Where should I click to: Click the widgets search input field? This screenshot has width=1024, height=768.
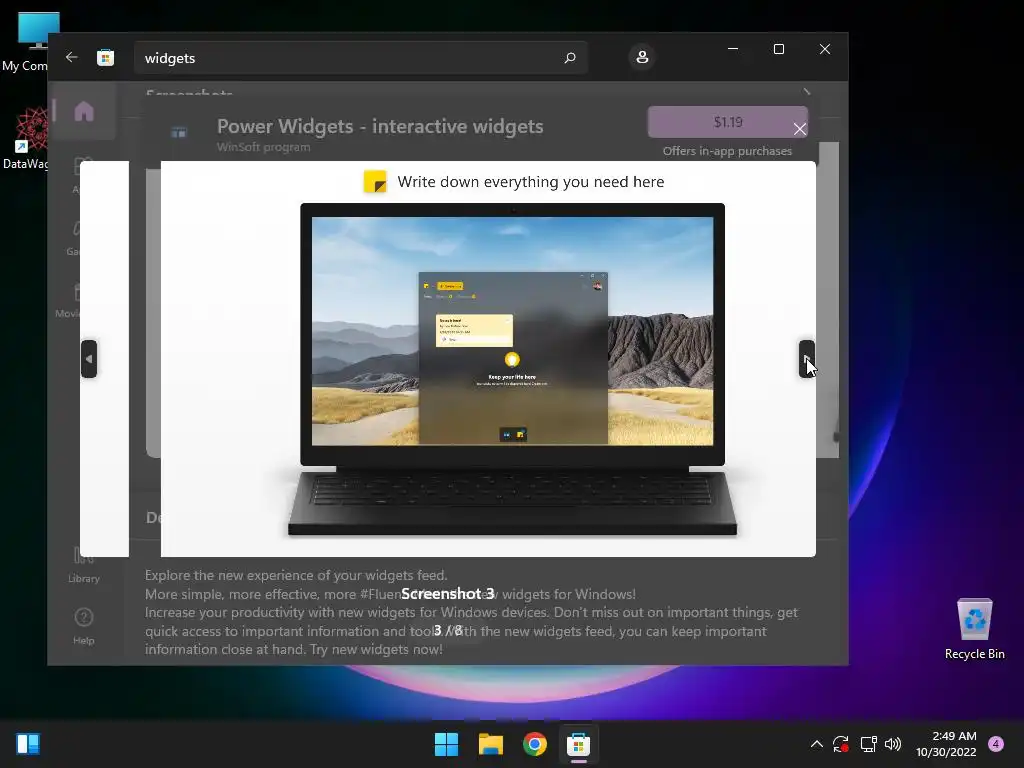pos(360,58)
